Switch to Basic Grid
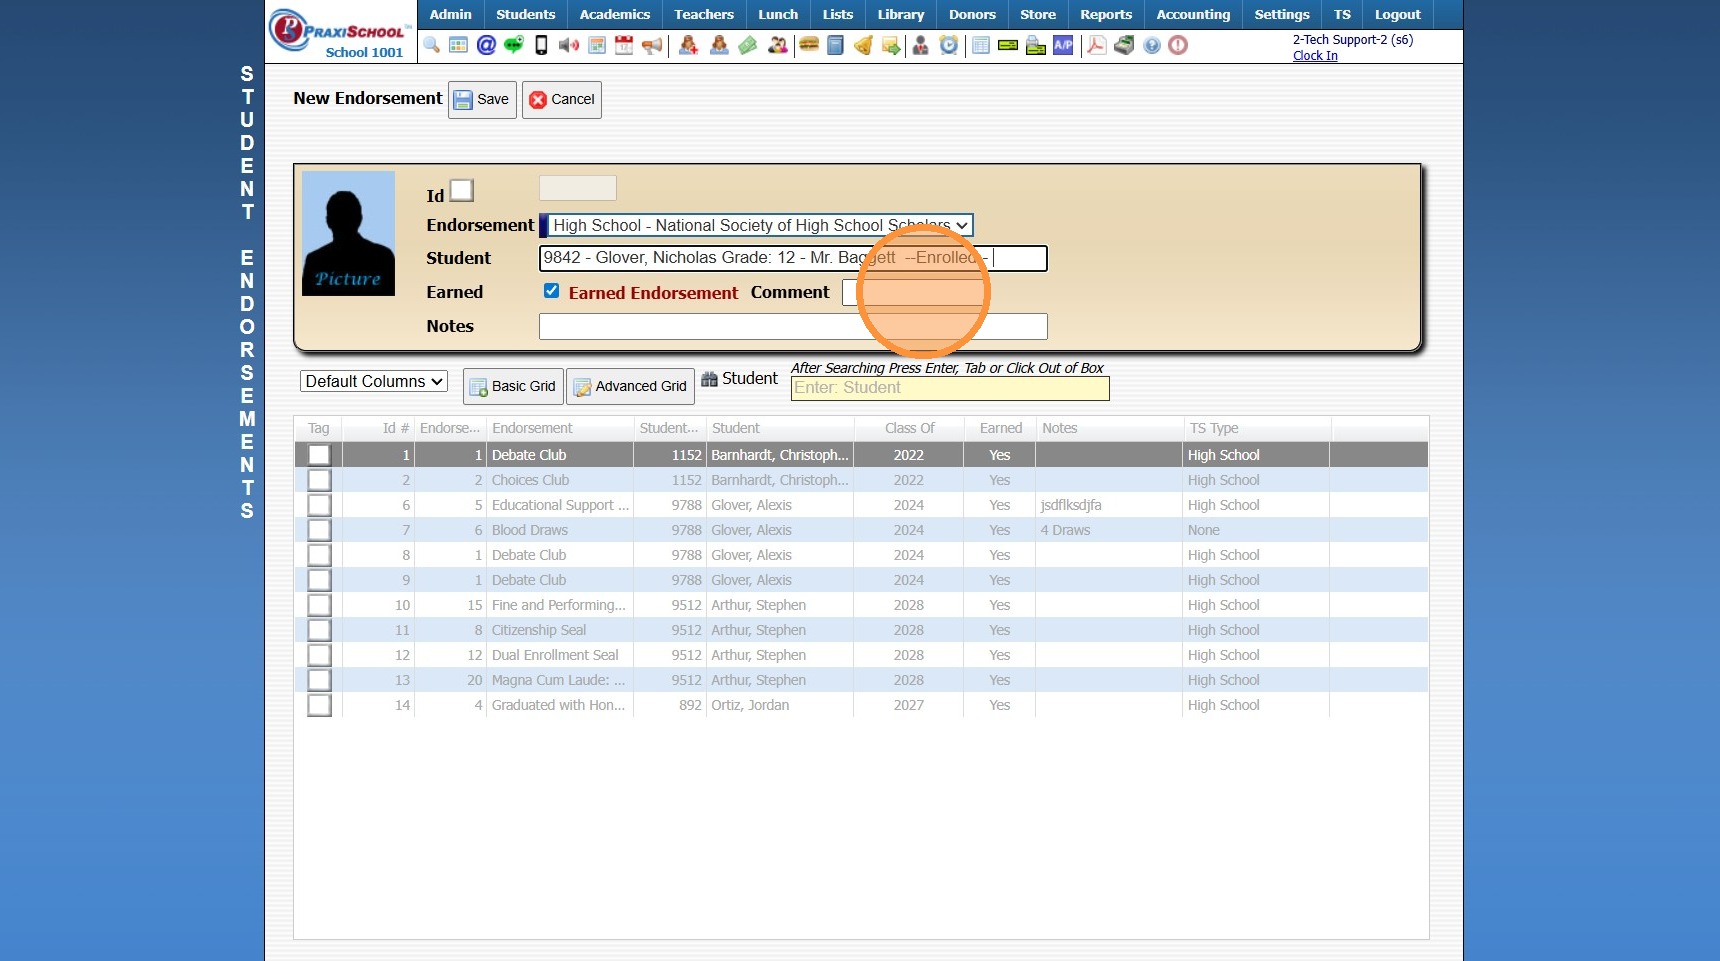The width and height of the screenshot is (1720, 961). 513,386
